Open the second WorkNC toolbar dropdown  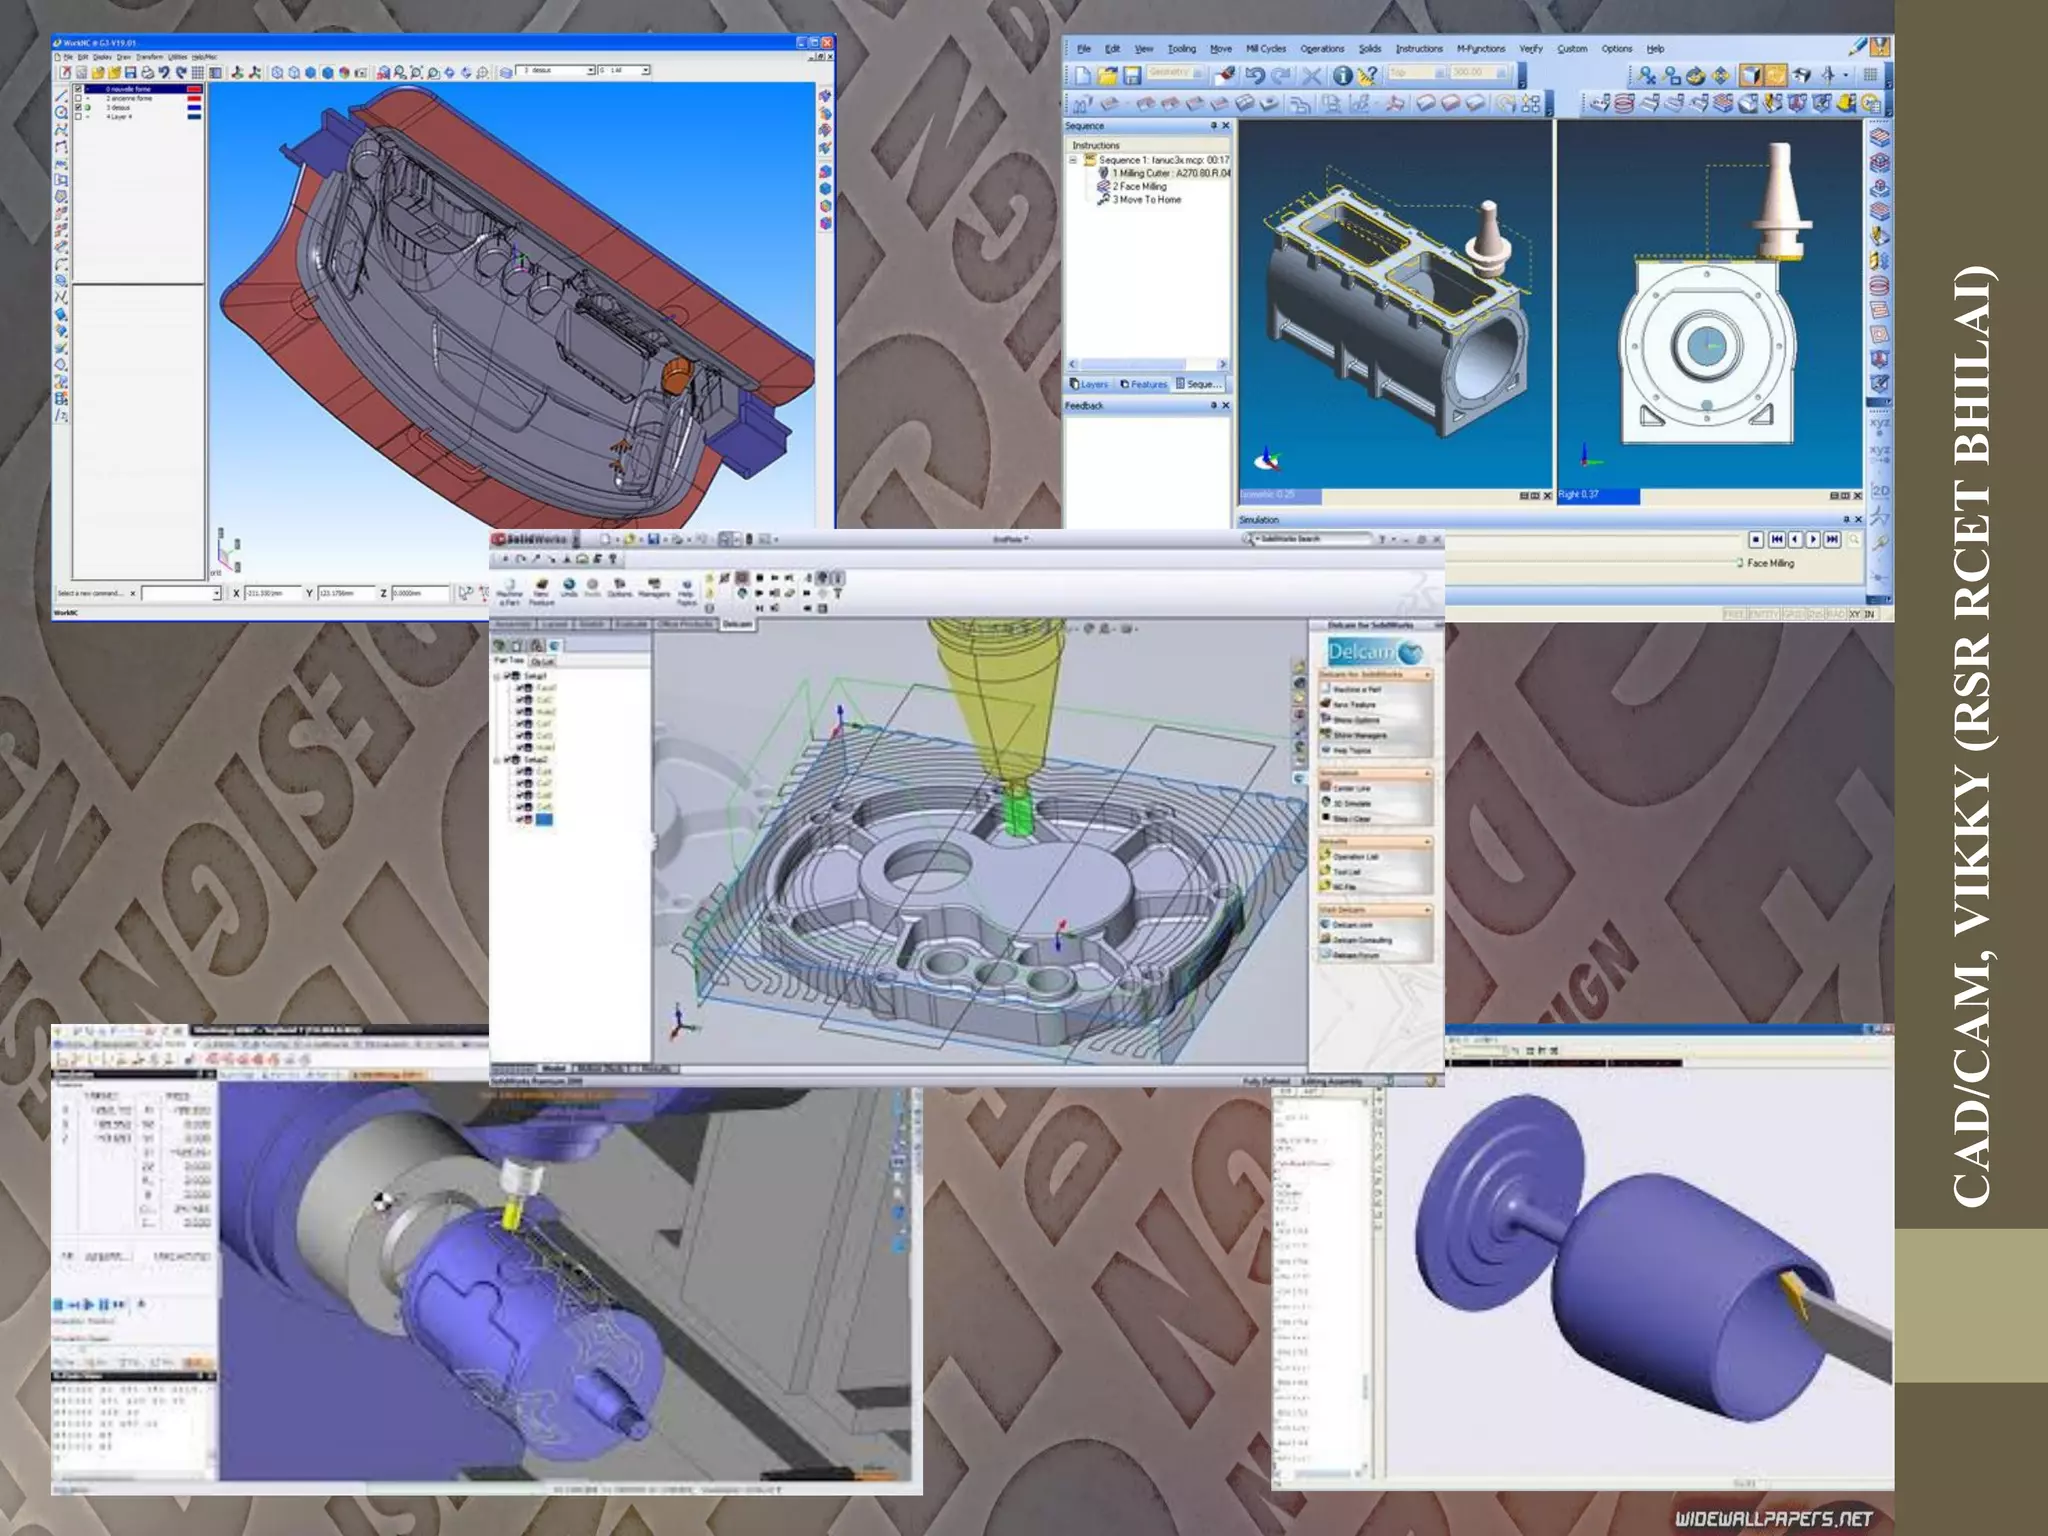(x=646, y=71)
